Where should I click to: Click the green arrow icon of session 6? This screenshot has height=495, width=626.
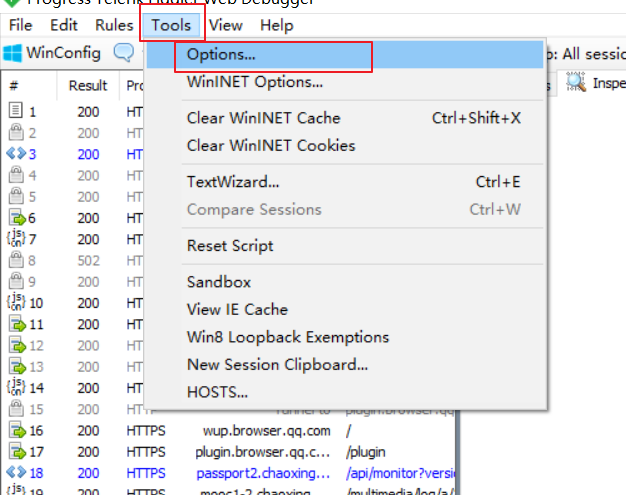click(x=17, y=218)
